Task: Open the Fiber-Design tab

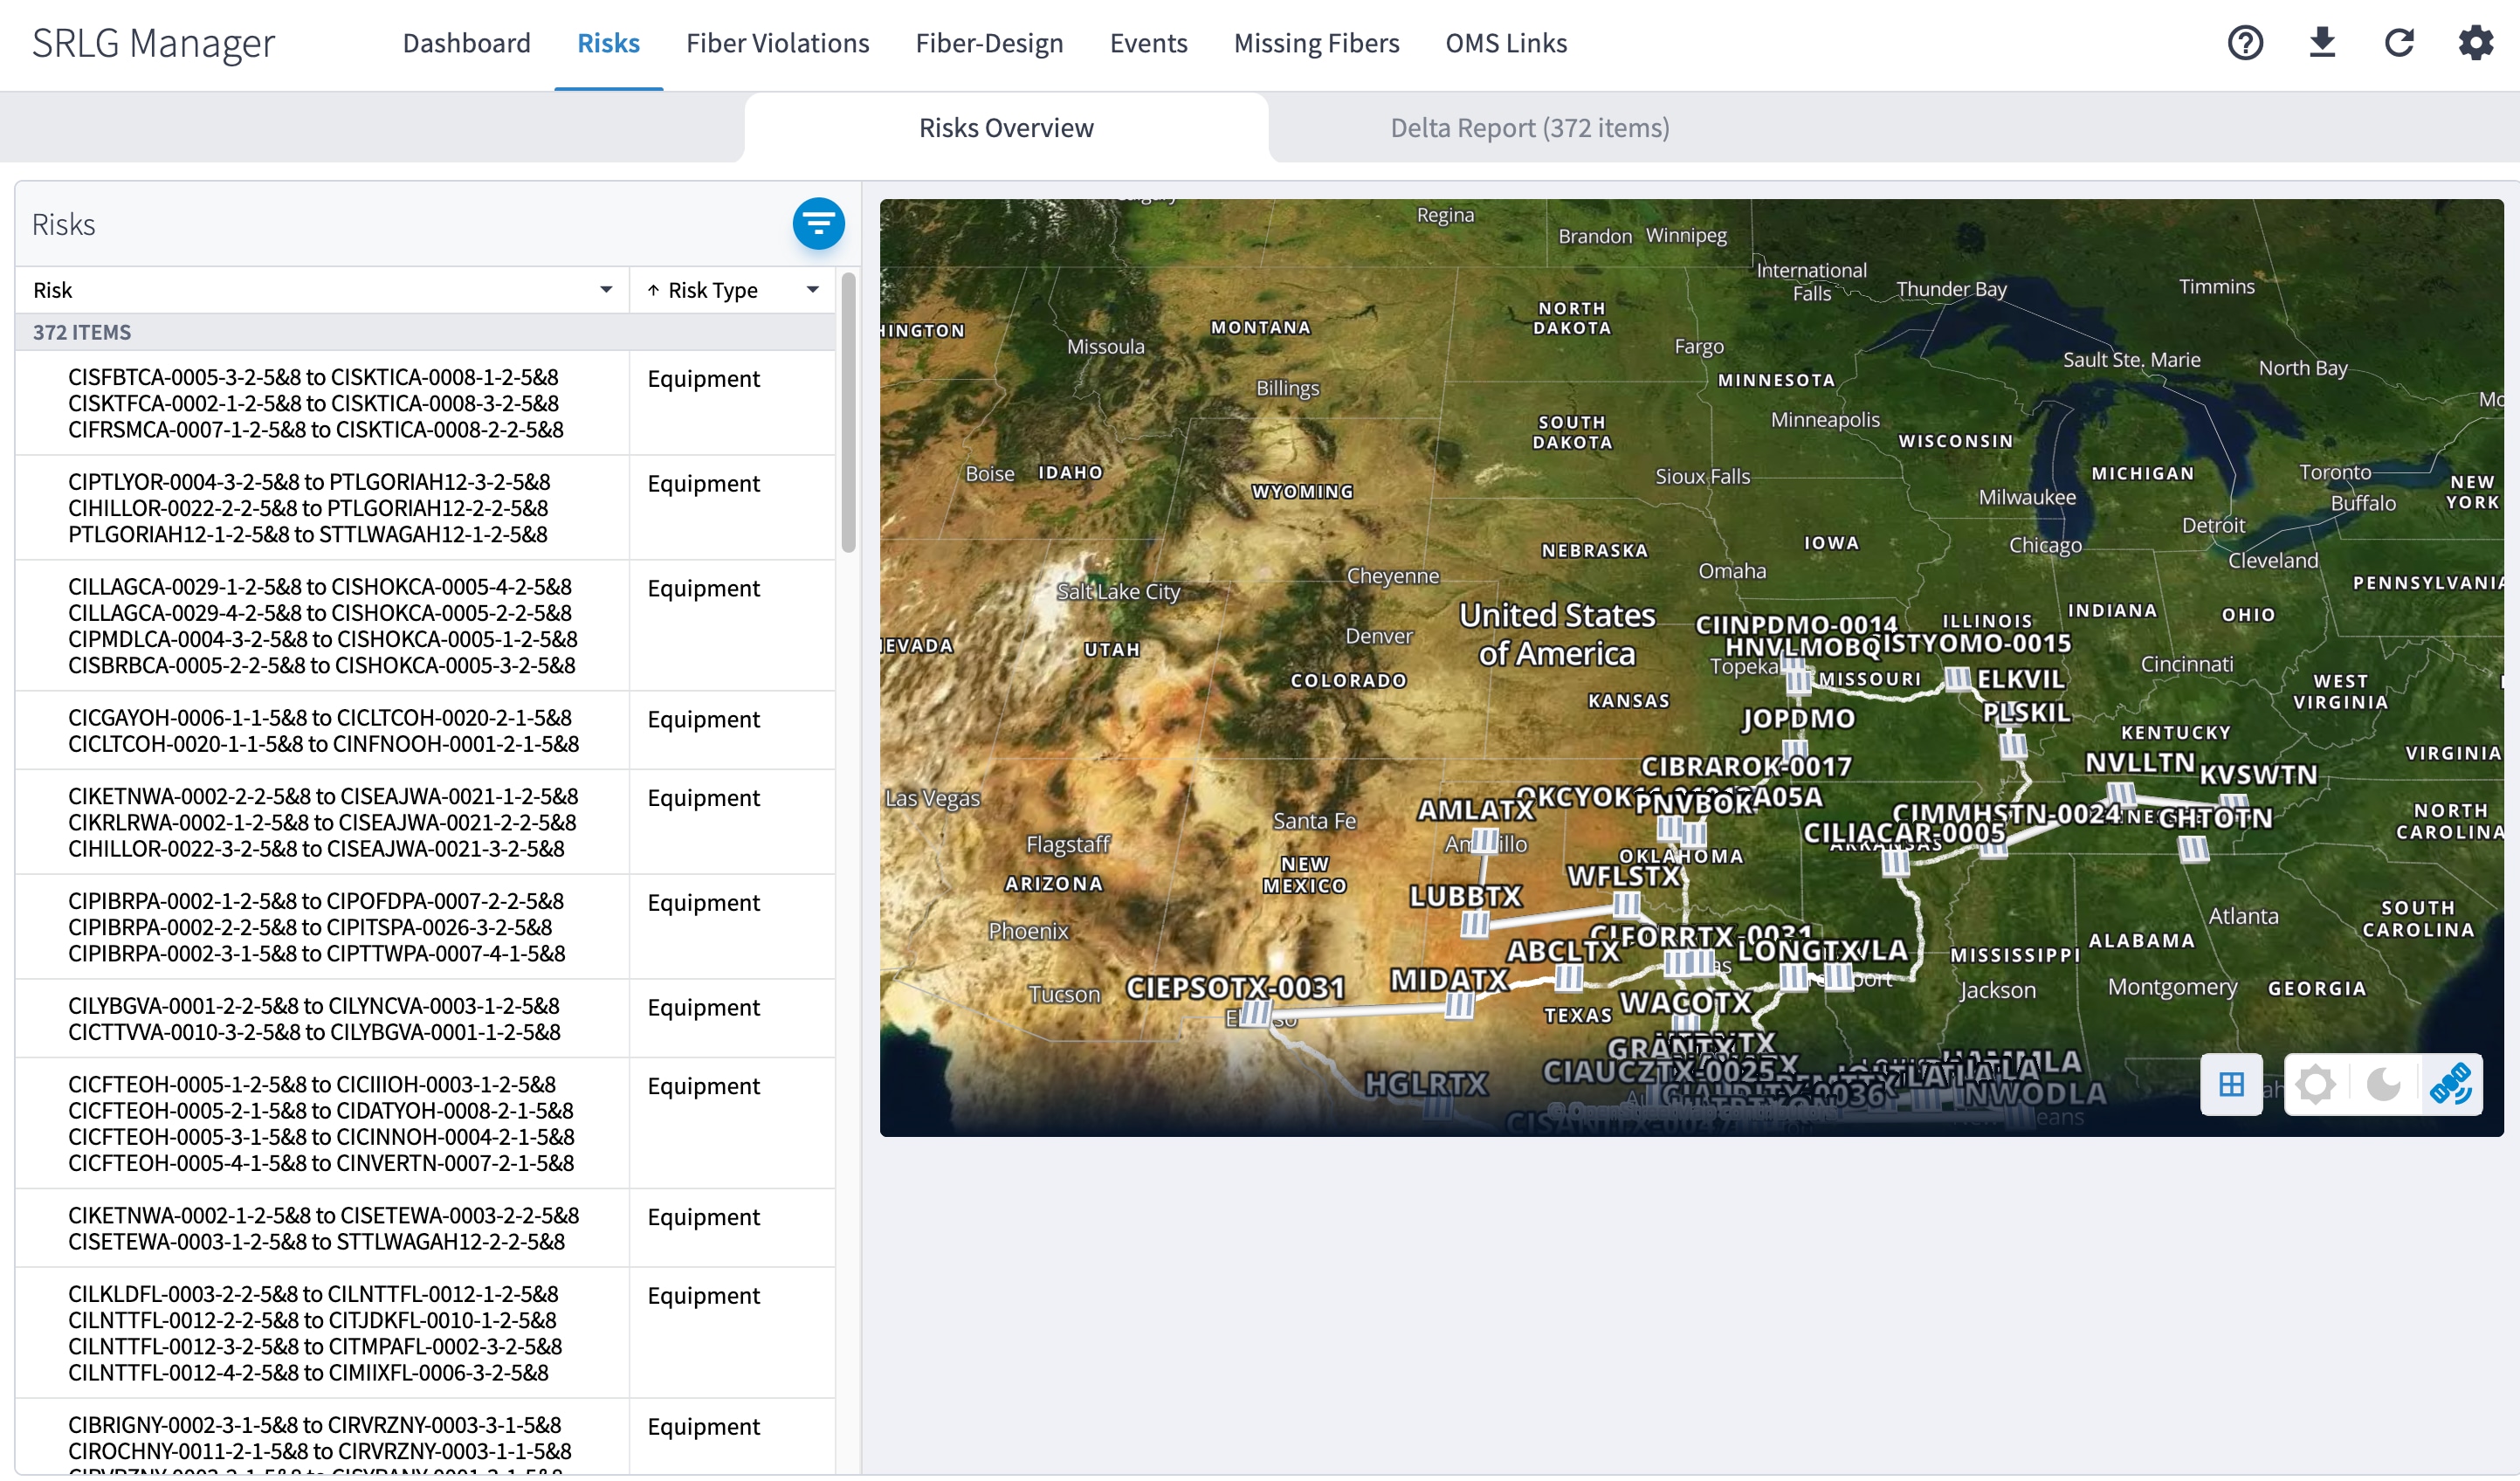Action: point(989,43)
